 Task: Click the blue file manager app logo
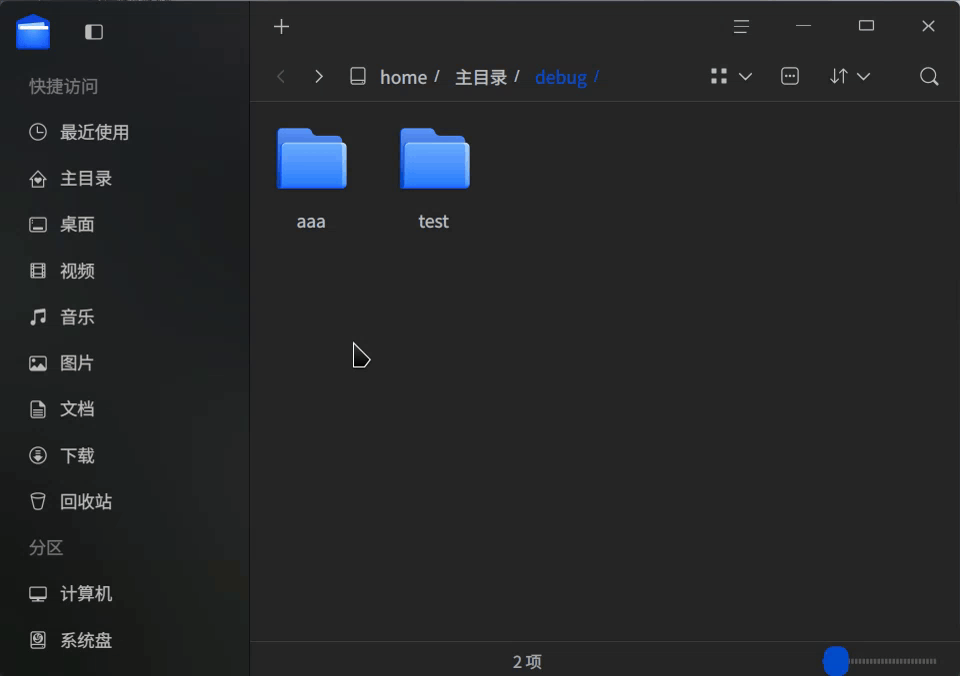33,32
